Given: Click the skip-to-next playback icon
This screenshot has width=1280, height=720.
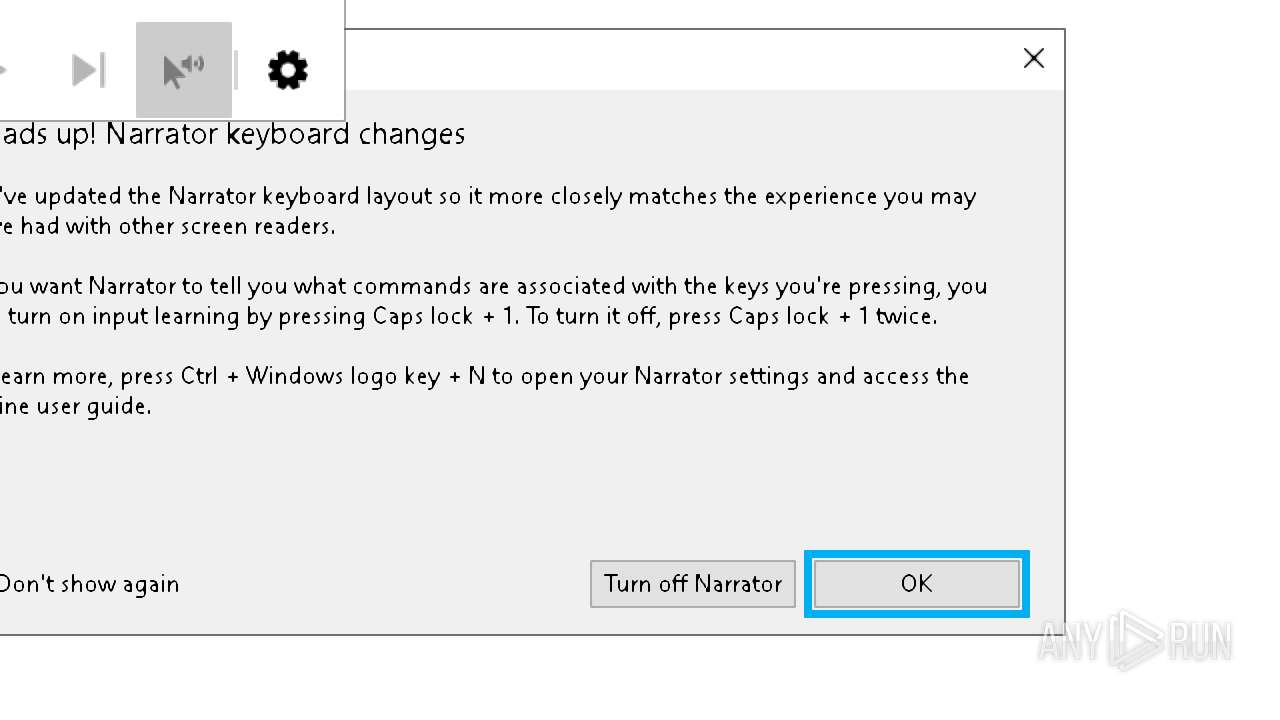Looking at the screenshot, I should click(x=88, y=70).
